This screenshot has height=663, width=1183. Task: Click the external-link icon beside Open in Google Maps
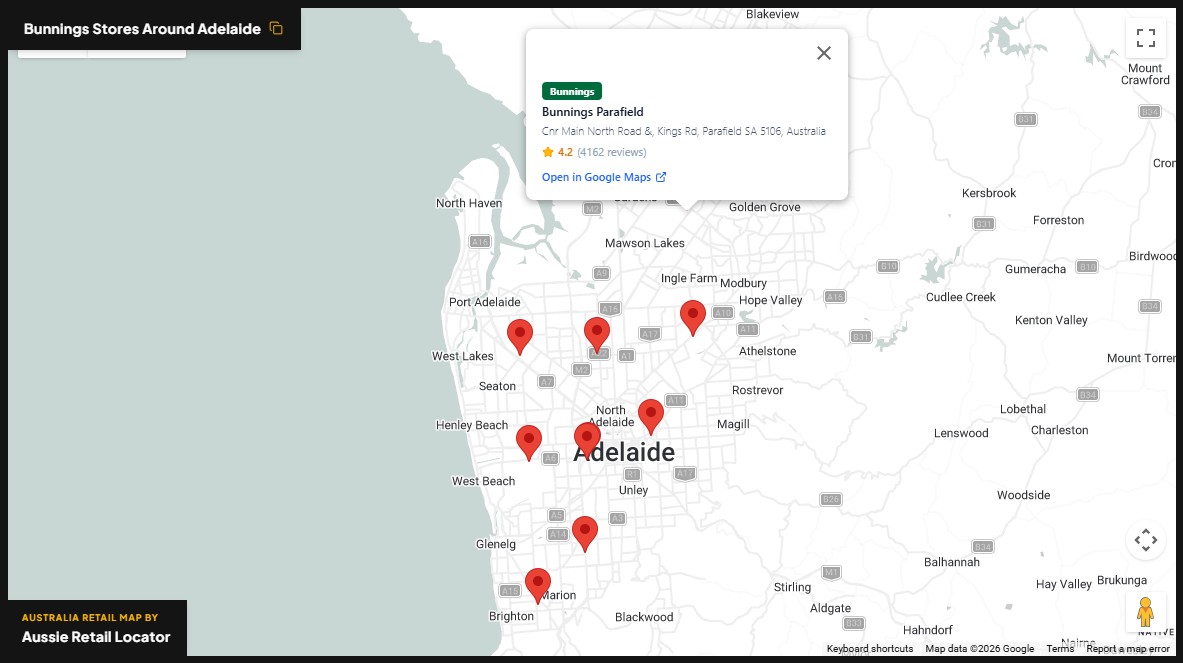(x=661, y=177)
